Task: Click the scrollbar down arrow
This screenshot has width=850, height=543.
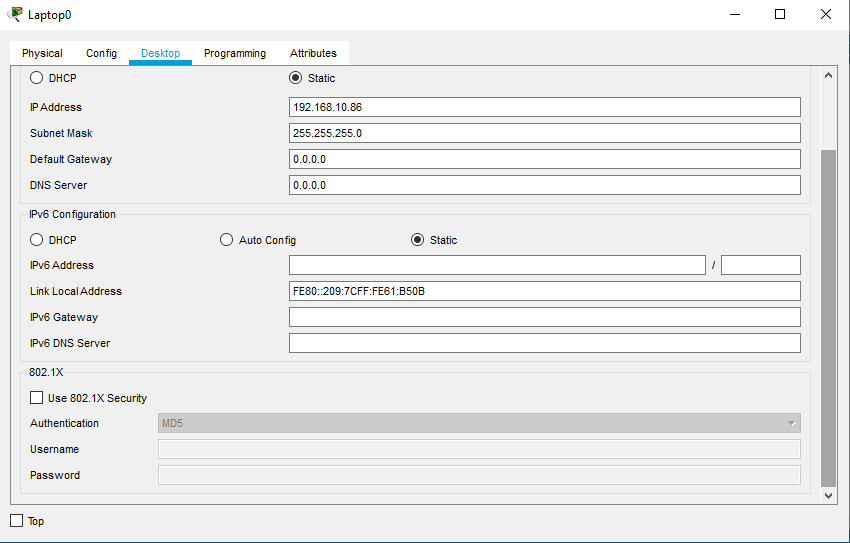Action: point(828,495)
